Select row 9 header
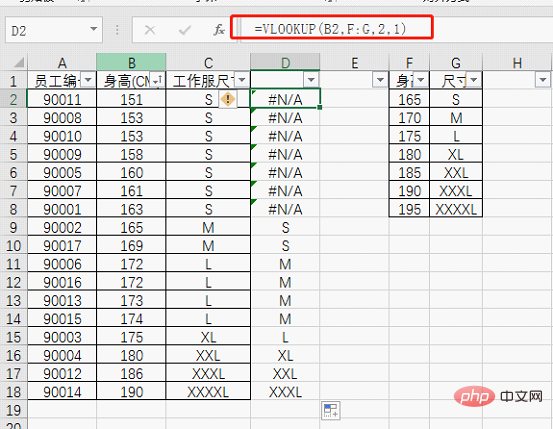This screenshot has height=429, width=553. pyautogui.click(x=13, y=228)
